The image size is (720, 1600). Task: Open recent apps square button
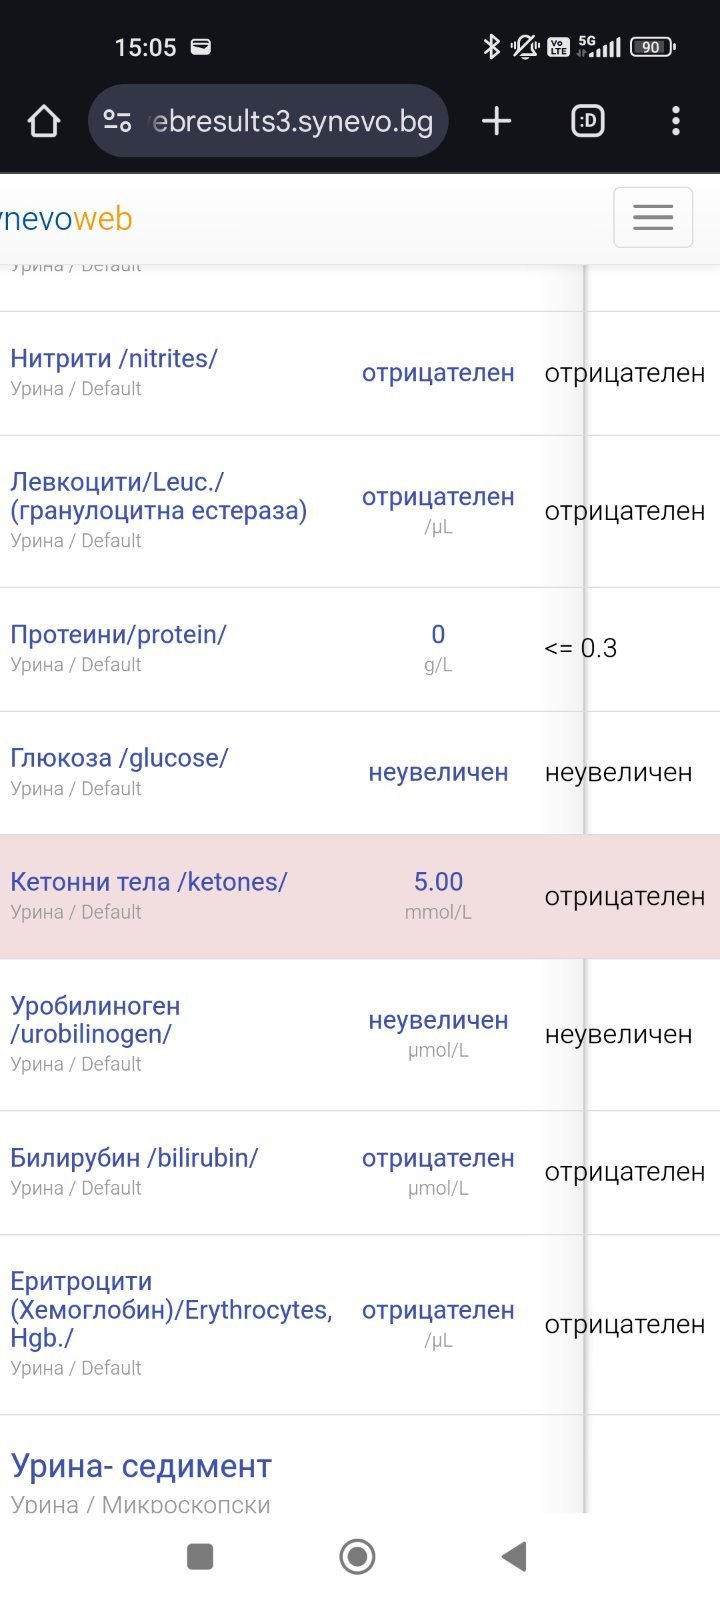(201, 1556)
